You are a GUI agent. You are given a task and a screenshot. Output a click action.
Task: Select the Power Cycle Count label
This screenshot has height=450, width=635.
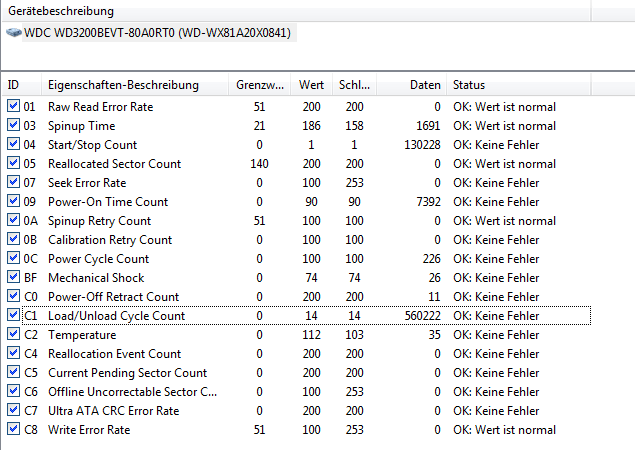click(98, 259)
